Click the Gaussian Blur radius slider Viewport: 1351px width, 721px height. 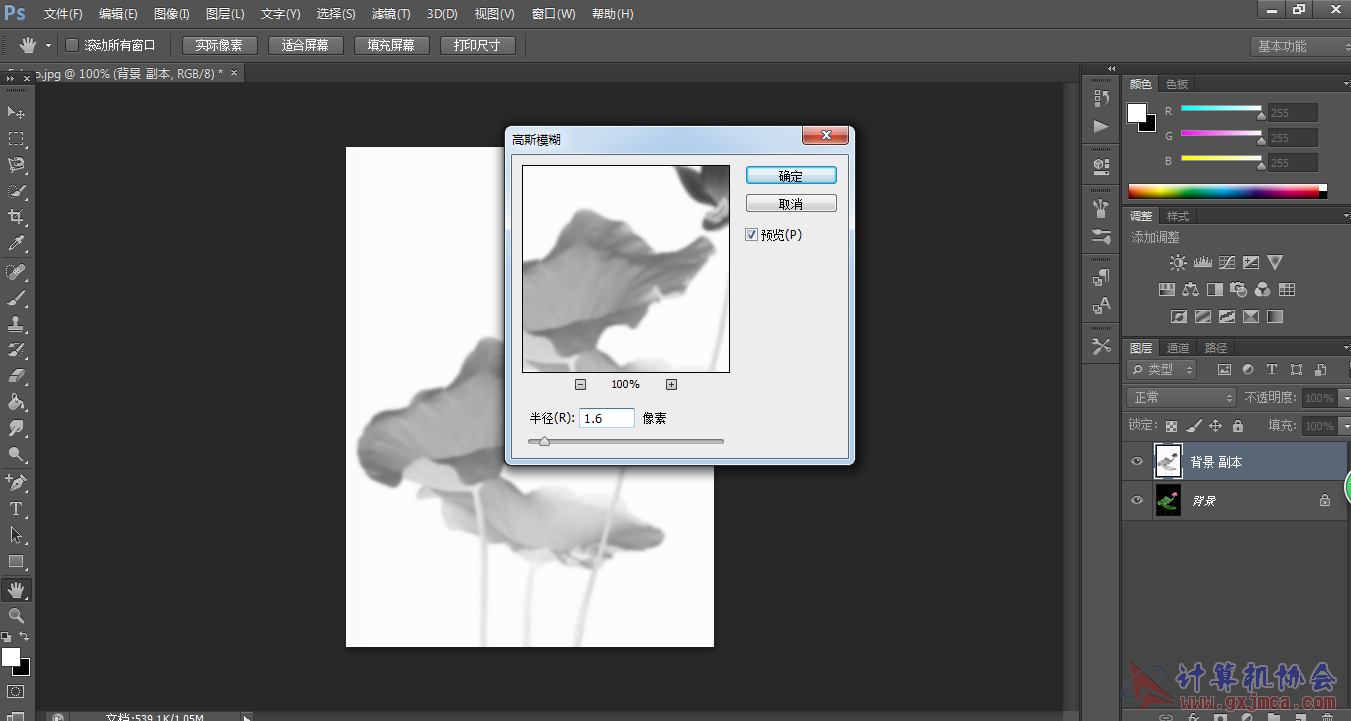coord(625,441)
